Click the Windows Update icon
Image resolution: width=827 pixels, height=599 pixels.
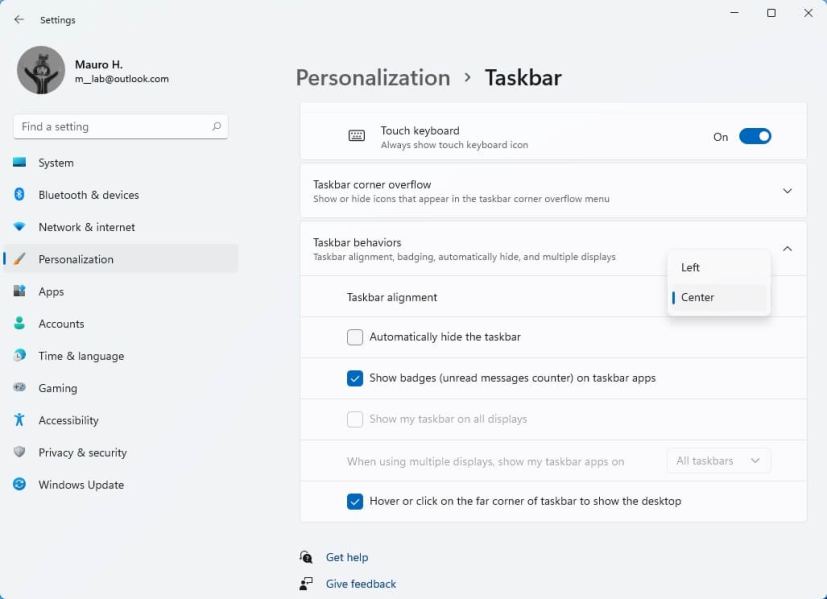coord(19,485)
